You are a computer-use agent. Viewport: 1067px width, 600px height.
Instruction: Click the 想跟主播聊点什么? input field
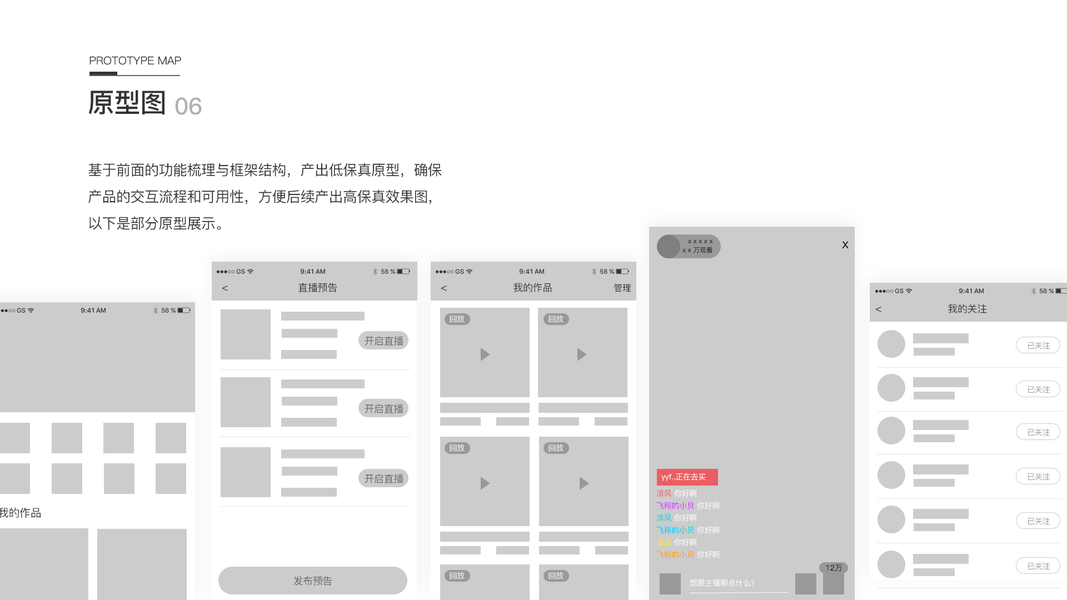(x=739, y=583)
